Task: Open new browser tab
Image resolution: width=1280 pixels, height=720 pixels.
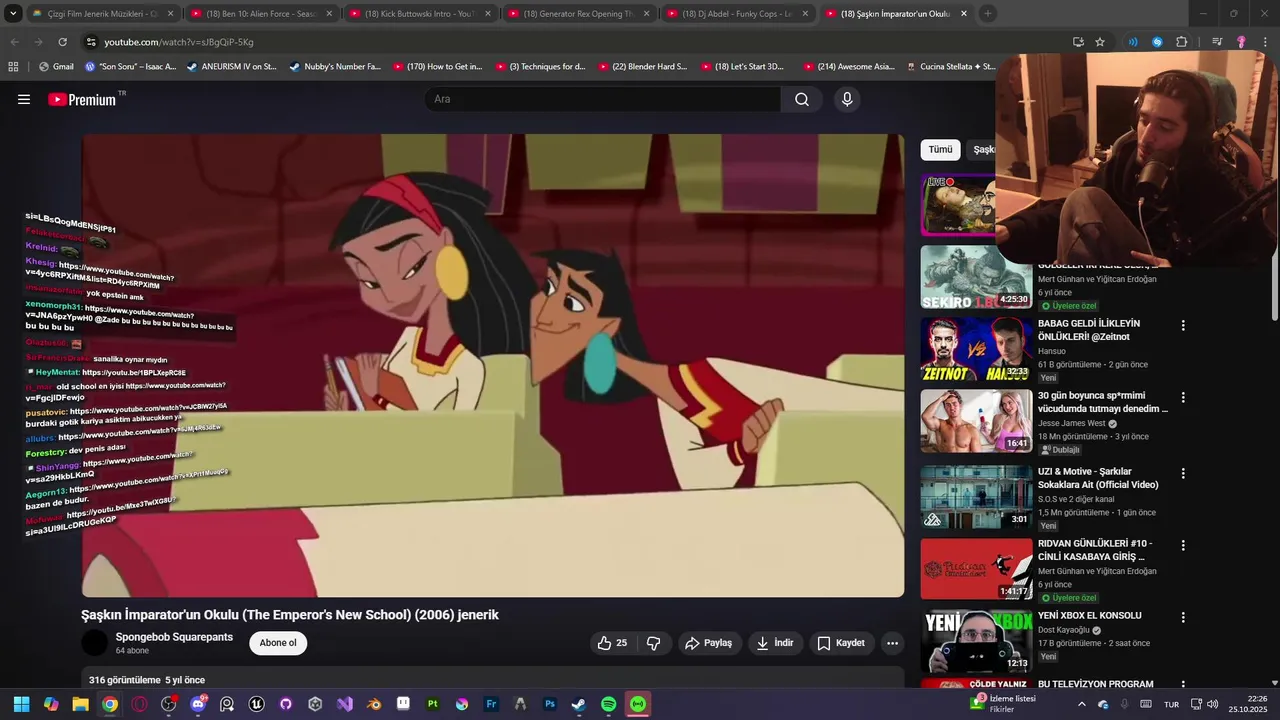Action: pyautogui.click(x=988, y=14)
